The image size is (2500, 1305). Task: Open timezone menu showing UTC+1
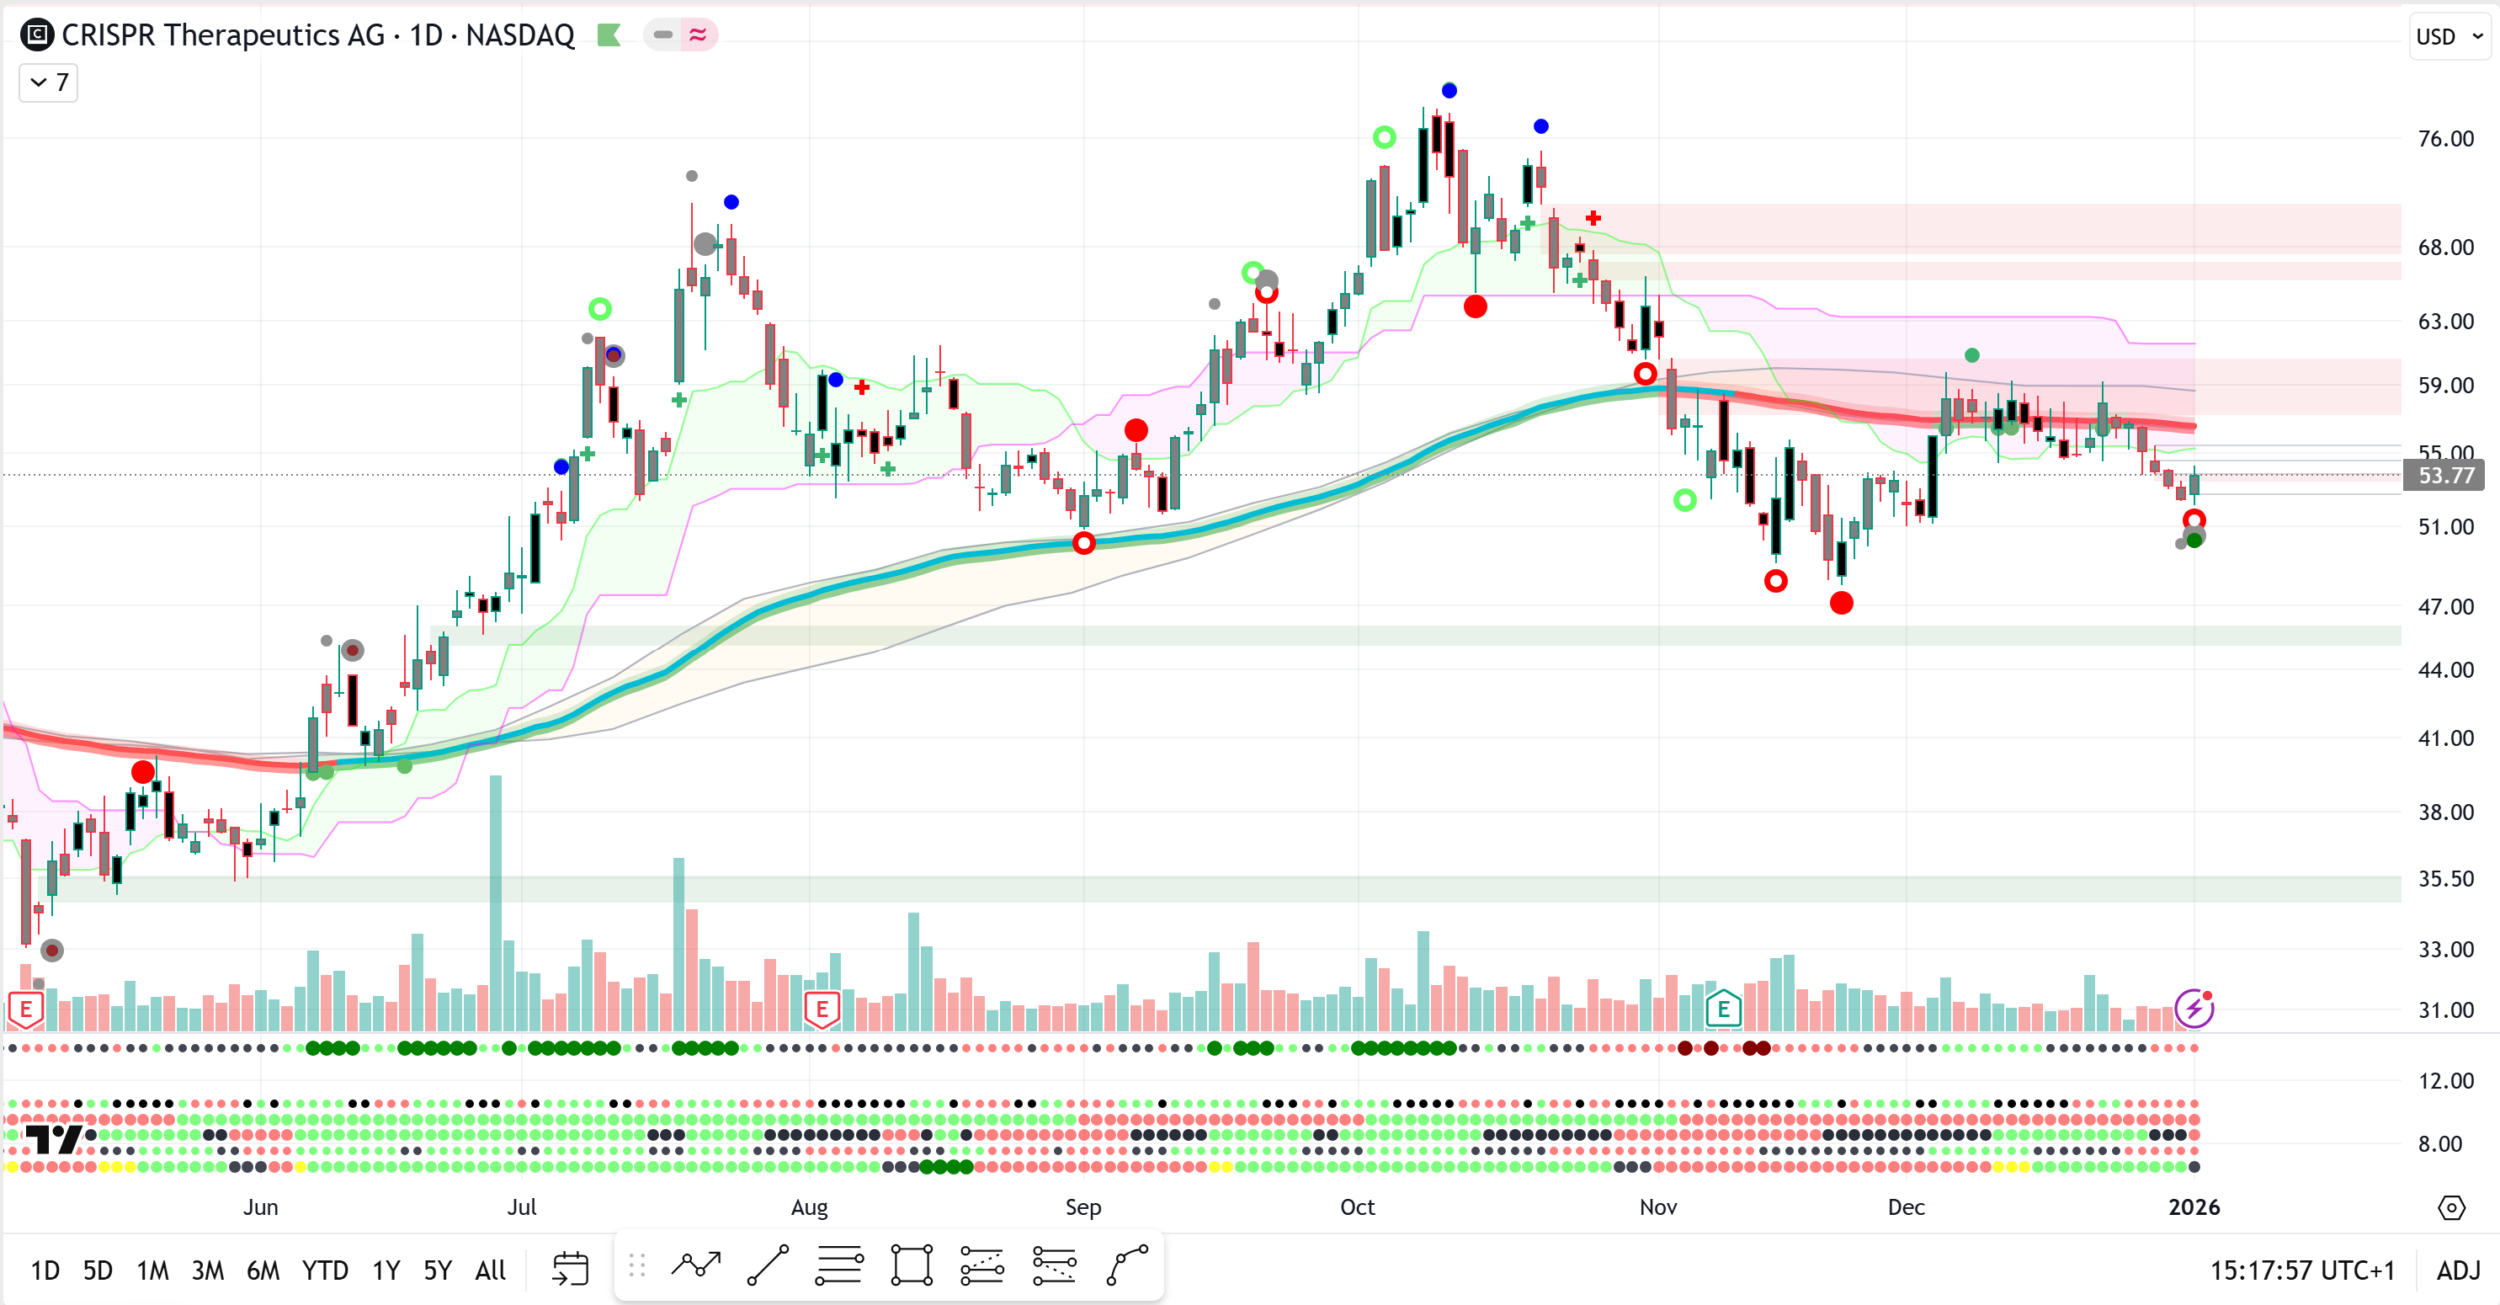click(2302, 1270)
